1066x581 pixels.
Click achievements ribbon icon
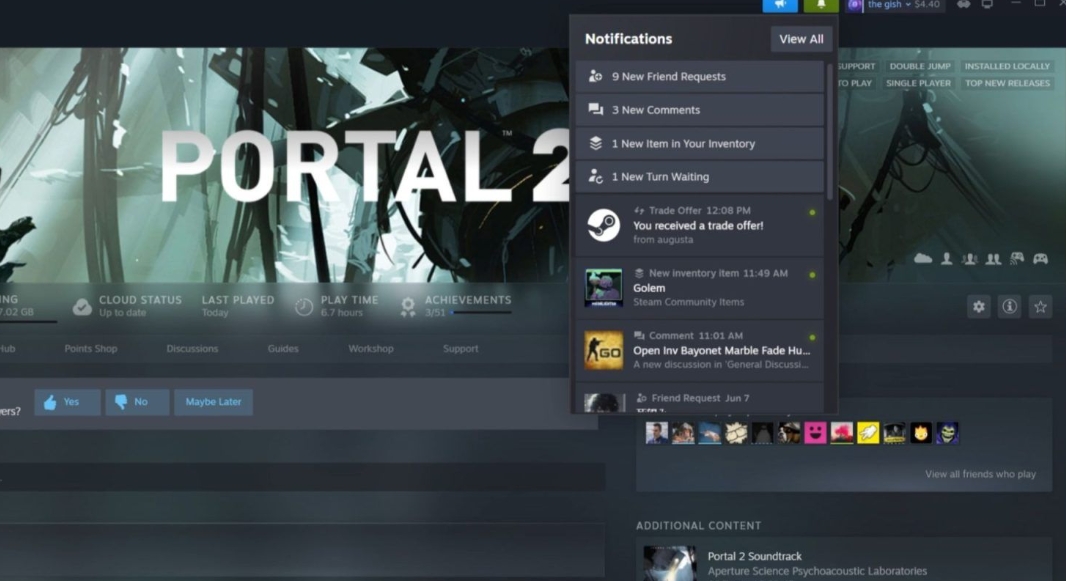[x=408, y=307]
